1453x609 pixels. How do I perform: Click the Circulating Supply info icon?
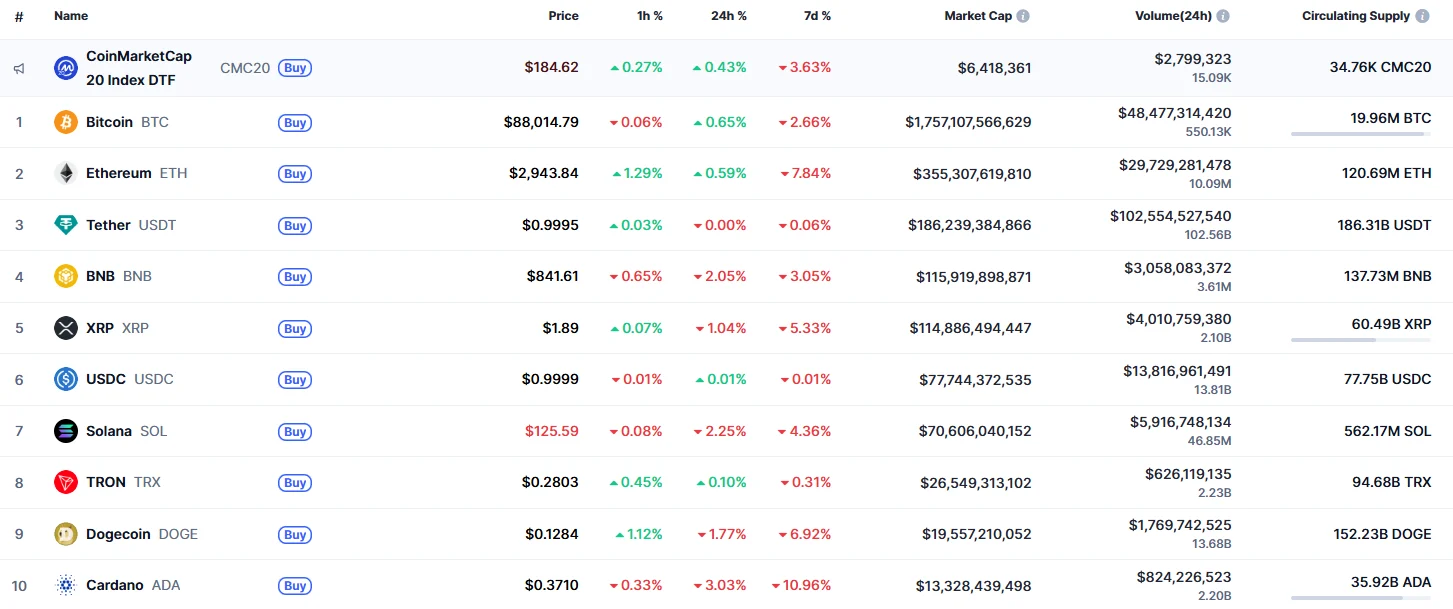coord(1423,16)
